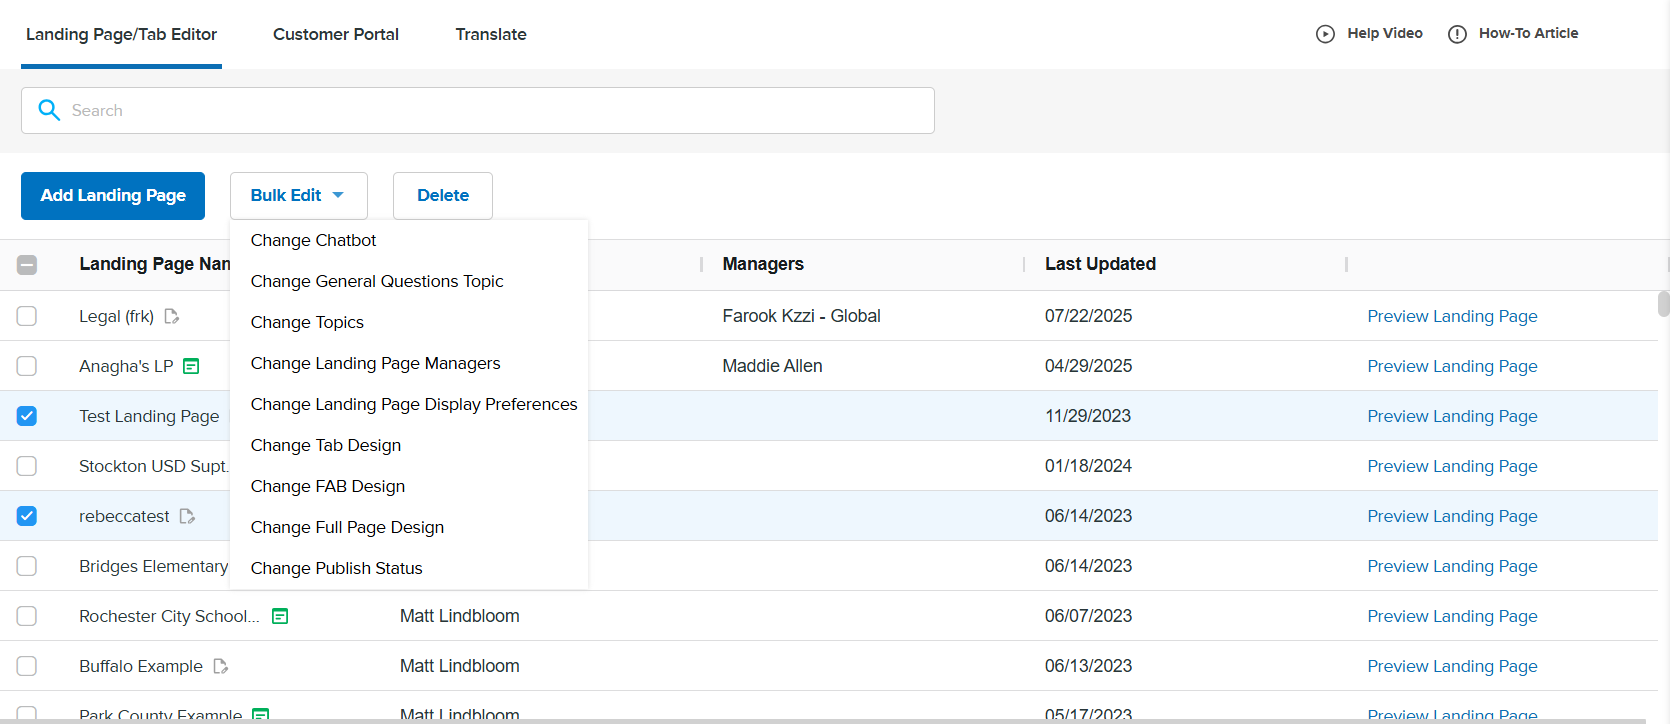Check the Bridges Elementary row checkbox
The image size is (1670, 724).
point(27,566)
